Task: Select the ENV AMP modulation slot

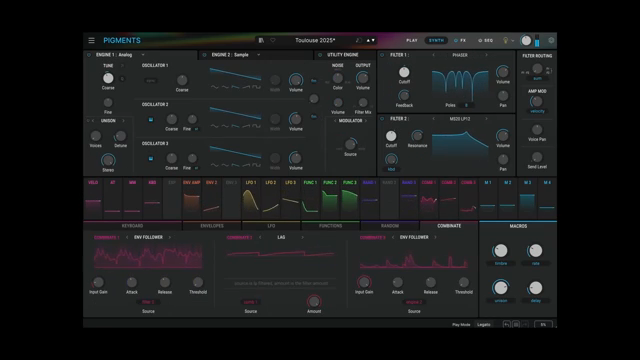Action: pyautogui.click(x=191, y=199)
